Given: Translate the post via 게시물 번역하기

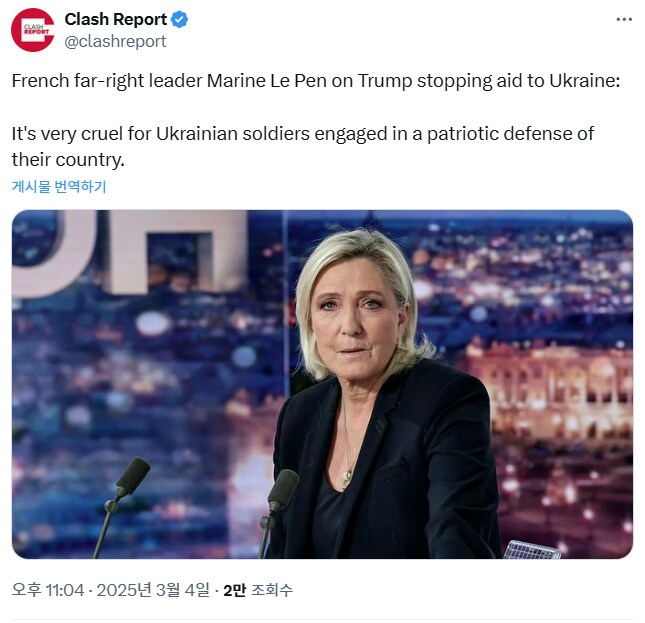Looking at the screenshot, I should (59, 186).
